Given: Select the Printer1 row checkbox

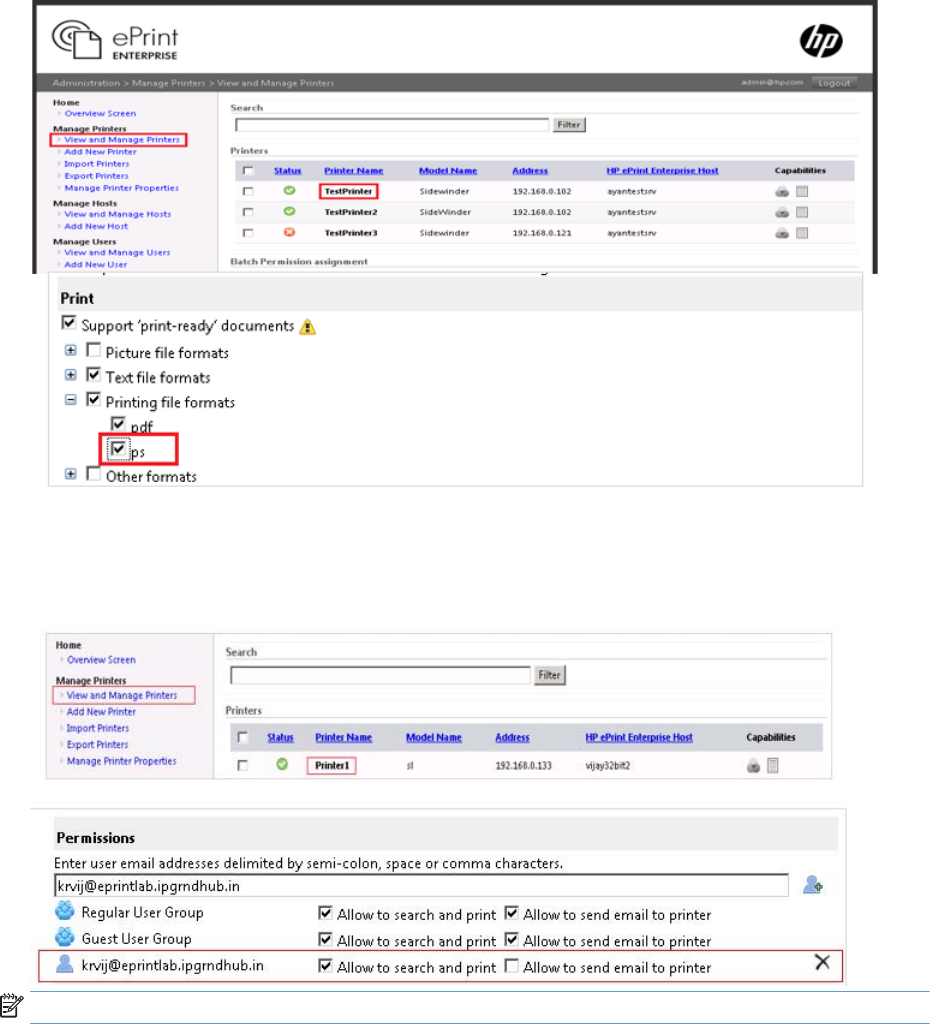Looking at the screenshot, I should click(242, 765).
